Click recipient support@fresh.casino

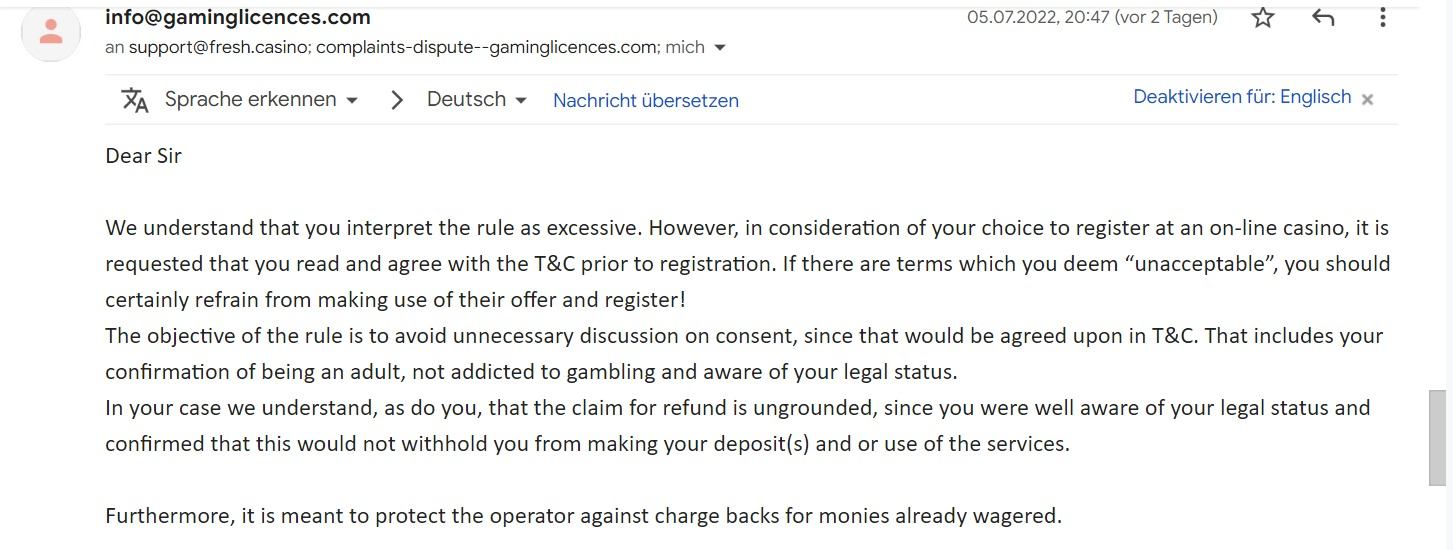[x=218, y=47]
